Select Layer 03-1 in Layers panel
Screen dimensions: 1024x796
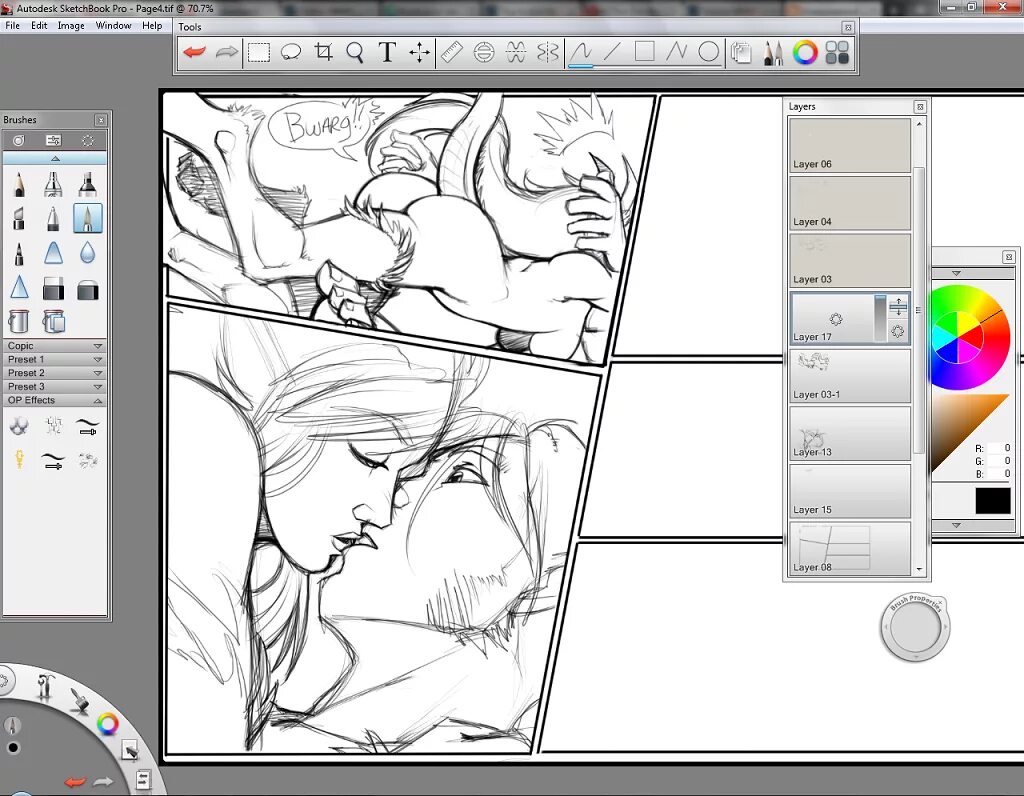[x=850, y=375]
